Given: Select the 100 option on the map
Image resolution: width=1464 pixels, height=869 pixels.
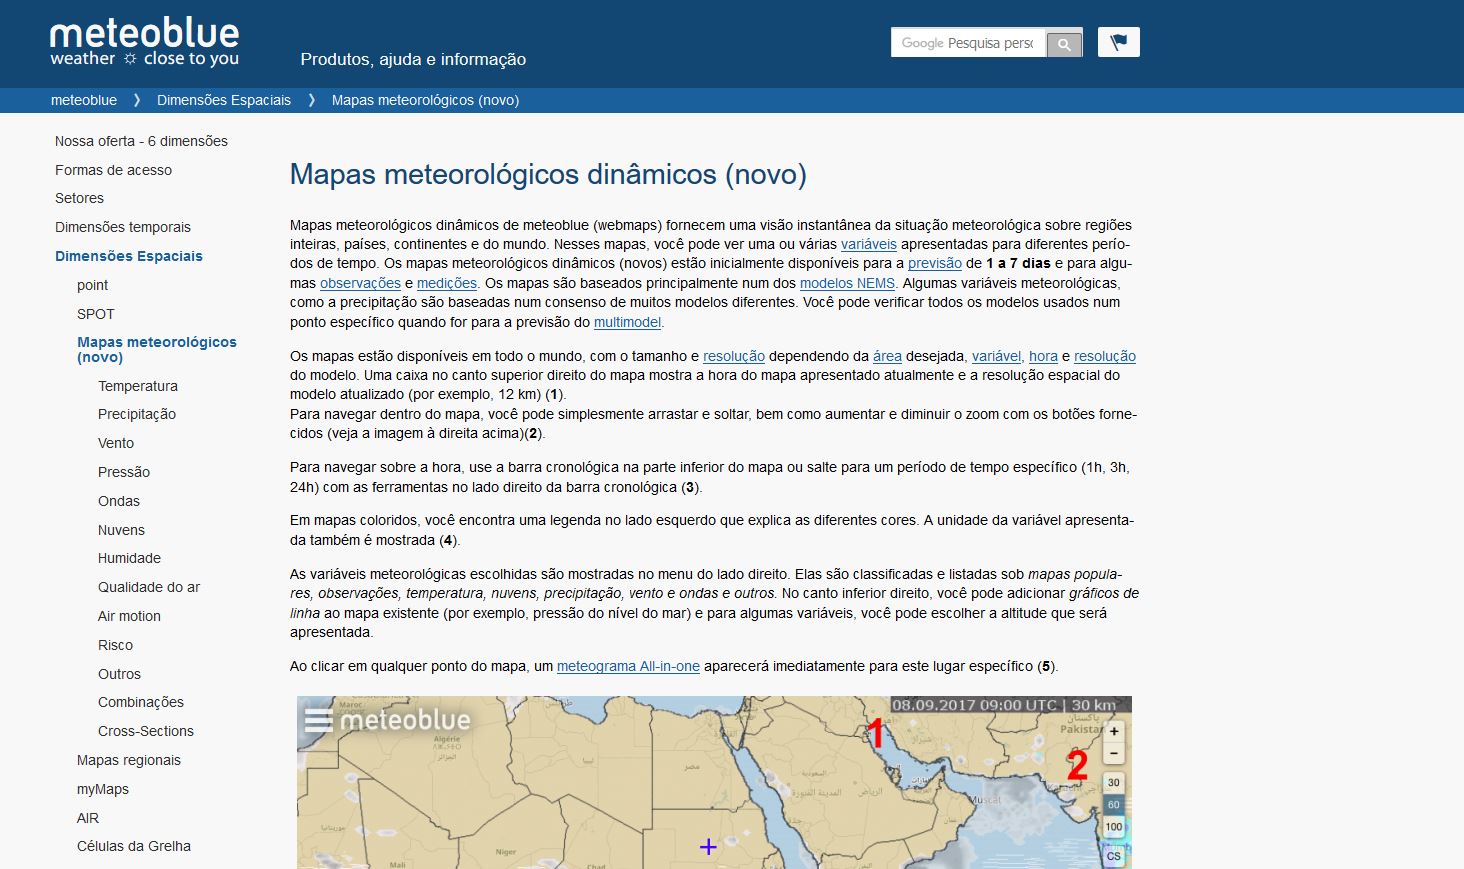Looking at the screenshot, I should [1114, 827].
